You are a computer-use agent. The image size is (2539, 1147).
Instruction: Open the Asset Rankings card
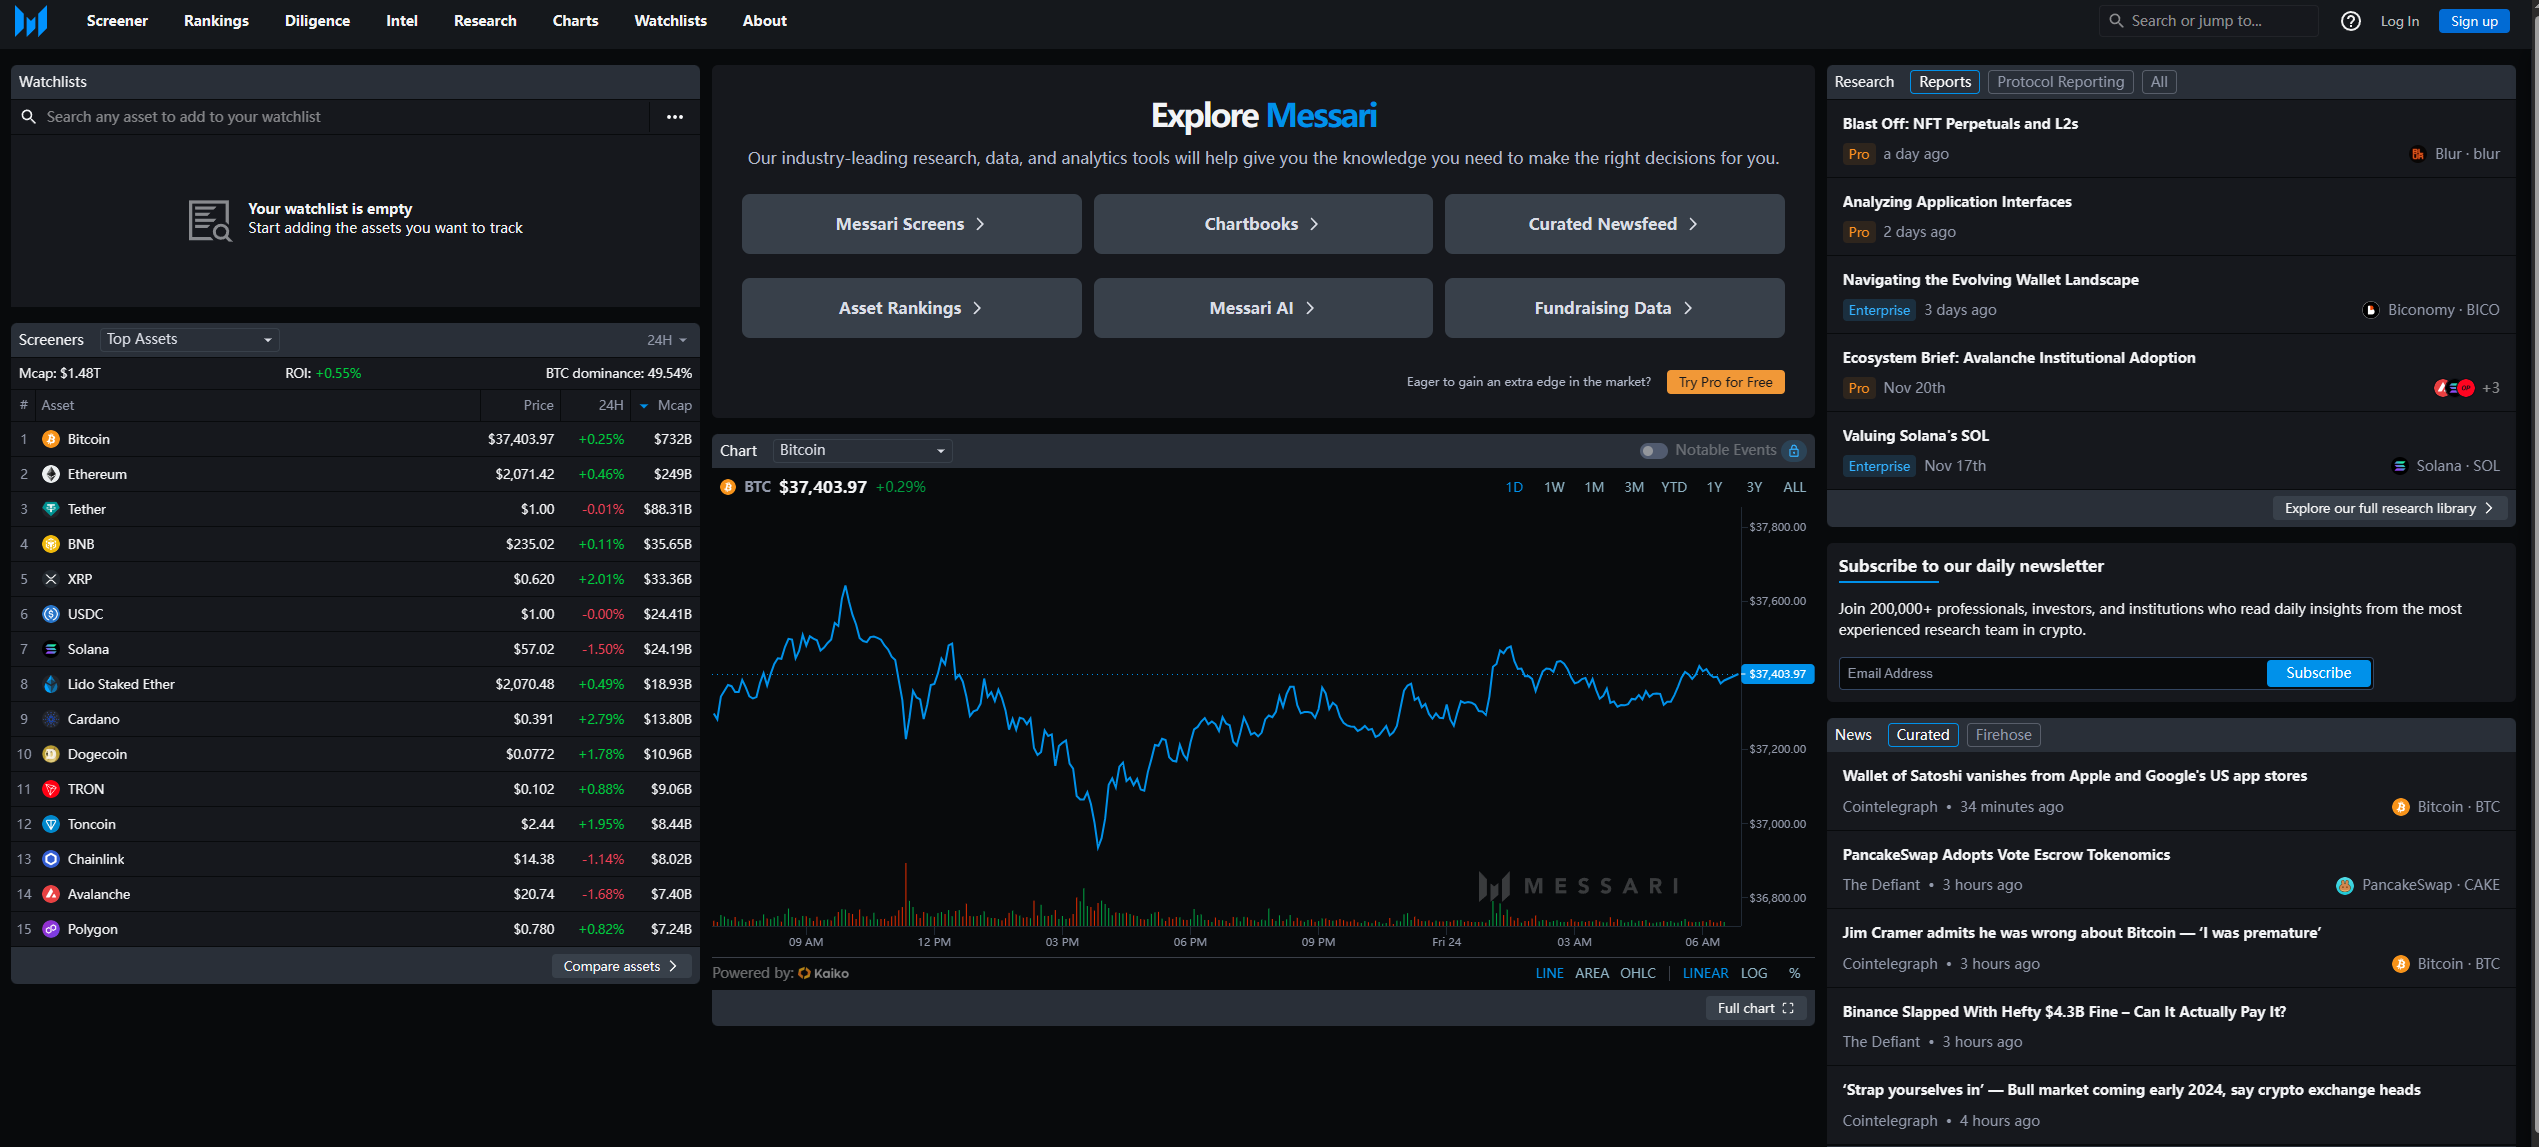pos(911,308)
